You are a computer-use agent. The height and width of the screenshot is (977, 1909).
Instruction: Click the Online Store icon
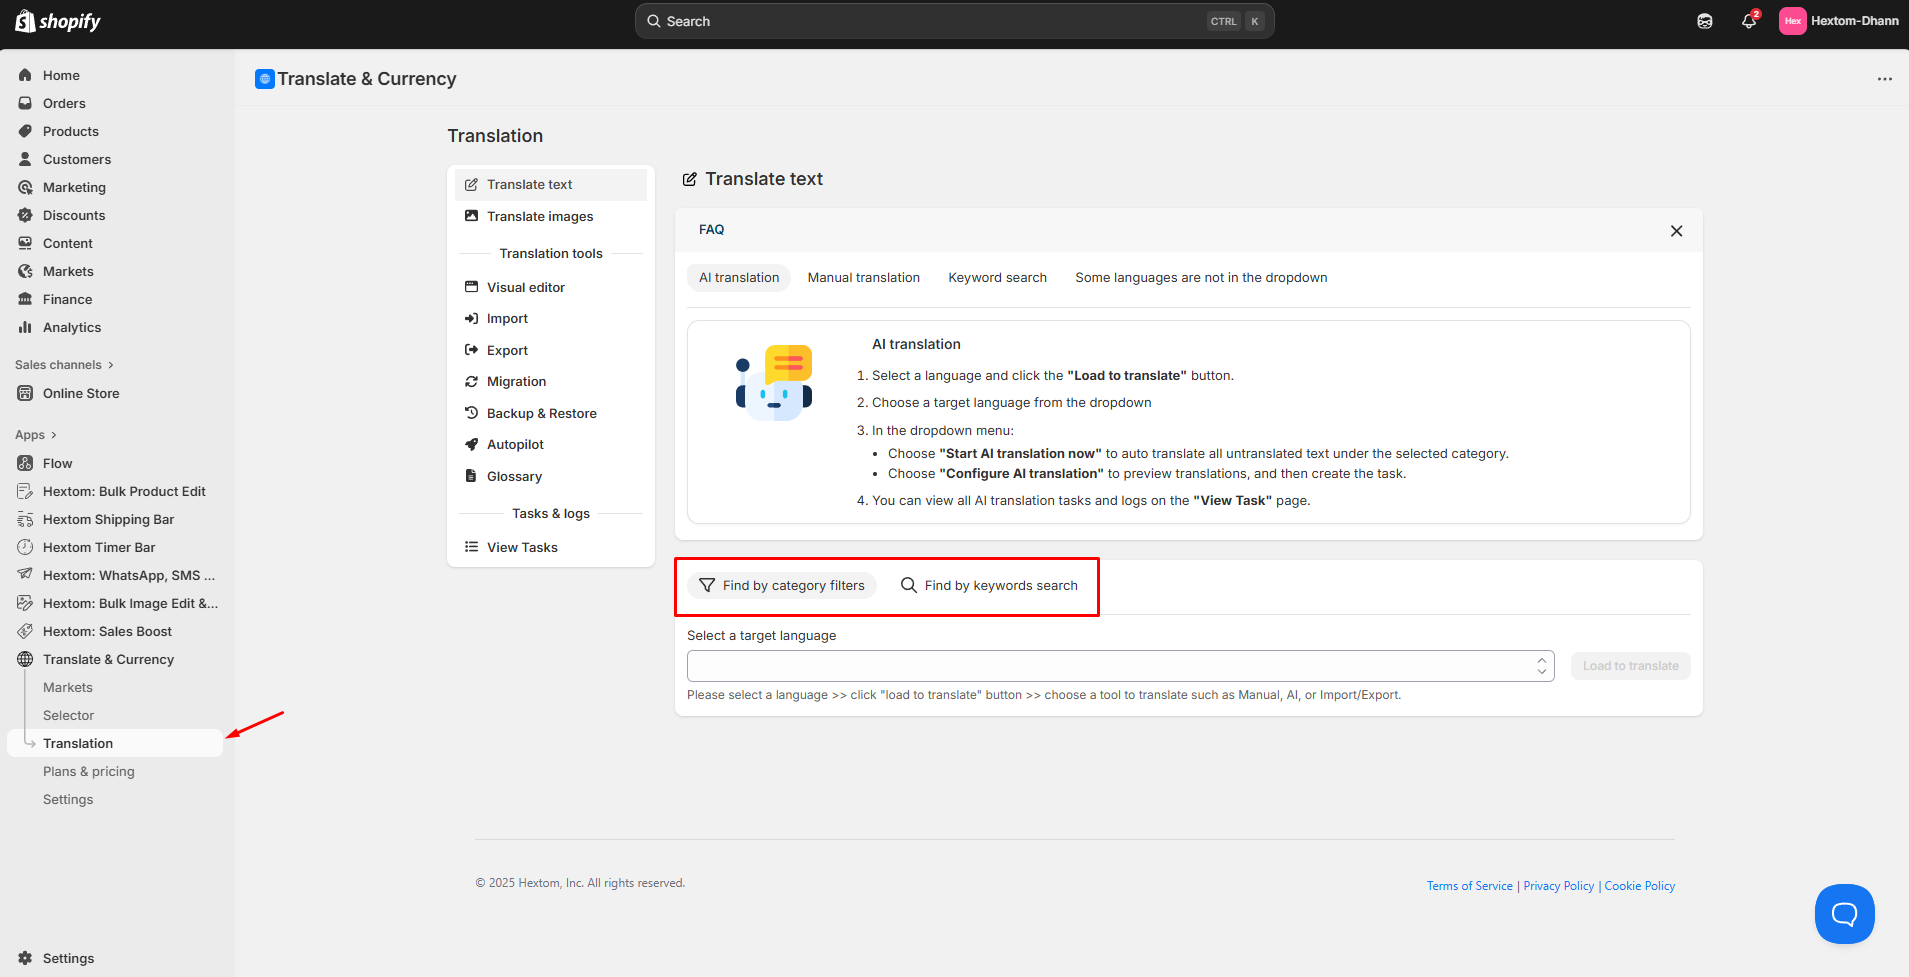[25, 393]
